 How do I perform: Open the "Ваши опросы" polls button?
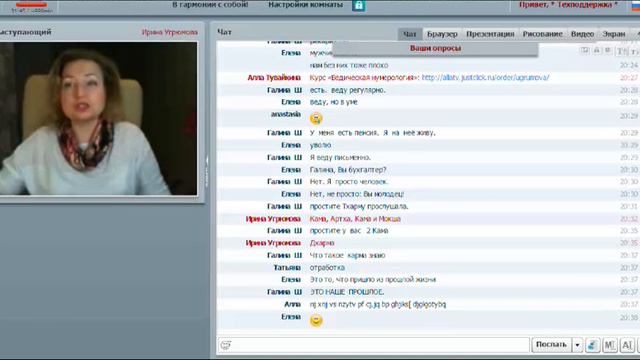(435, 48)
